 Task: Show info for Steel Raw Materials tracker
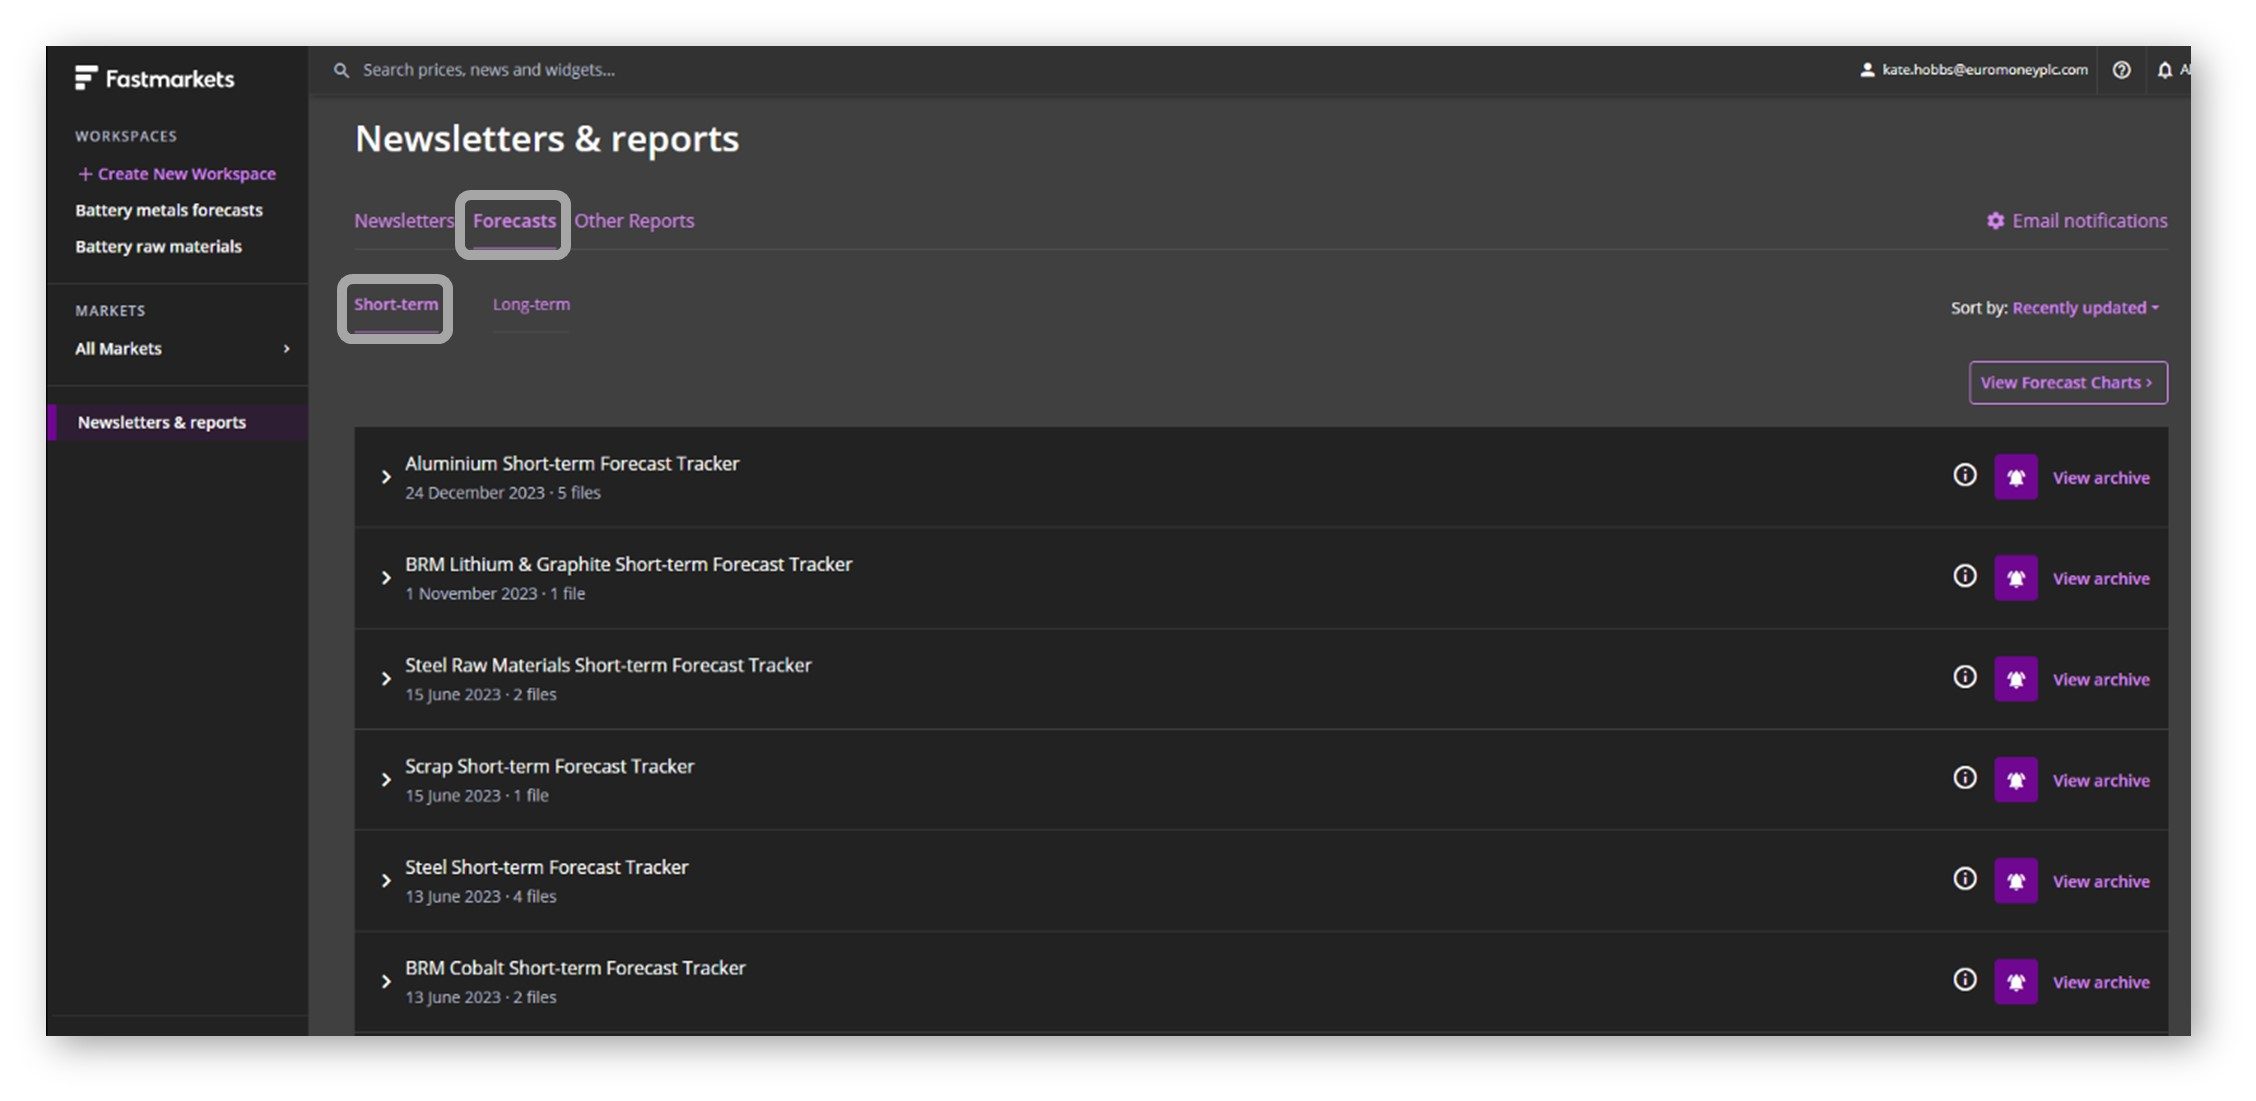pyautogui.click(x=1965, y=677)
